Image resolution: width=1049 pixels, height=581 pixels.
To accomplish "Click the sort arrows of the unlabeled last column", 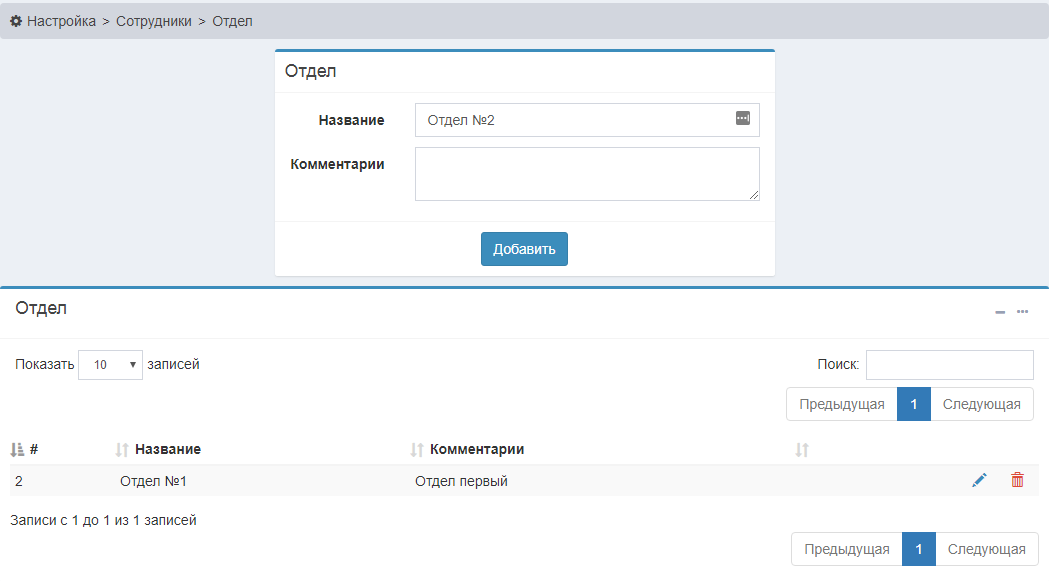I will click(x=802, y=450).
